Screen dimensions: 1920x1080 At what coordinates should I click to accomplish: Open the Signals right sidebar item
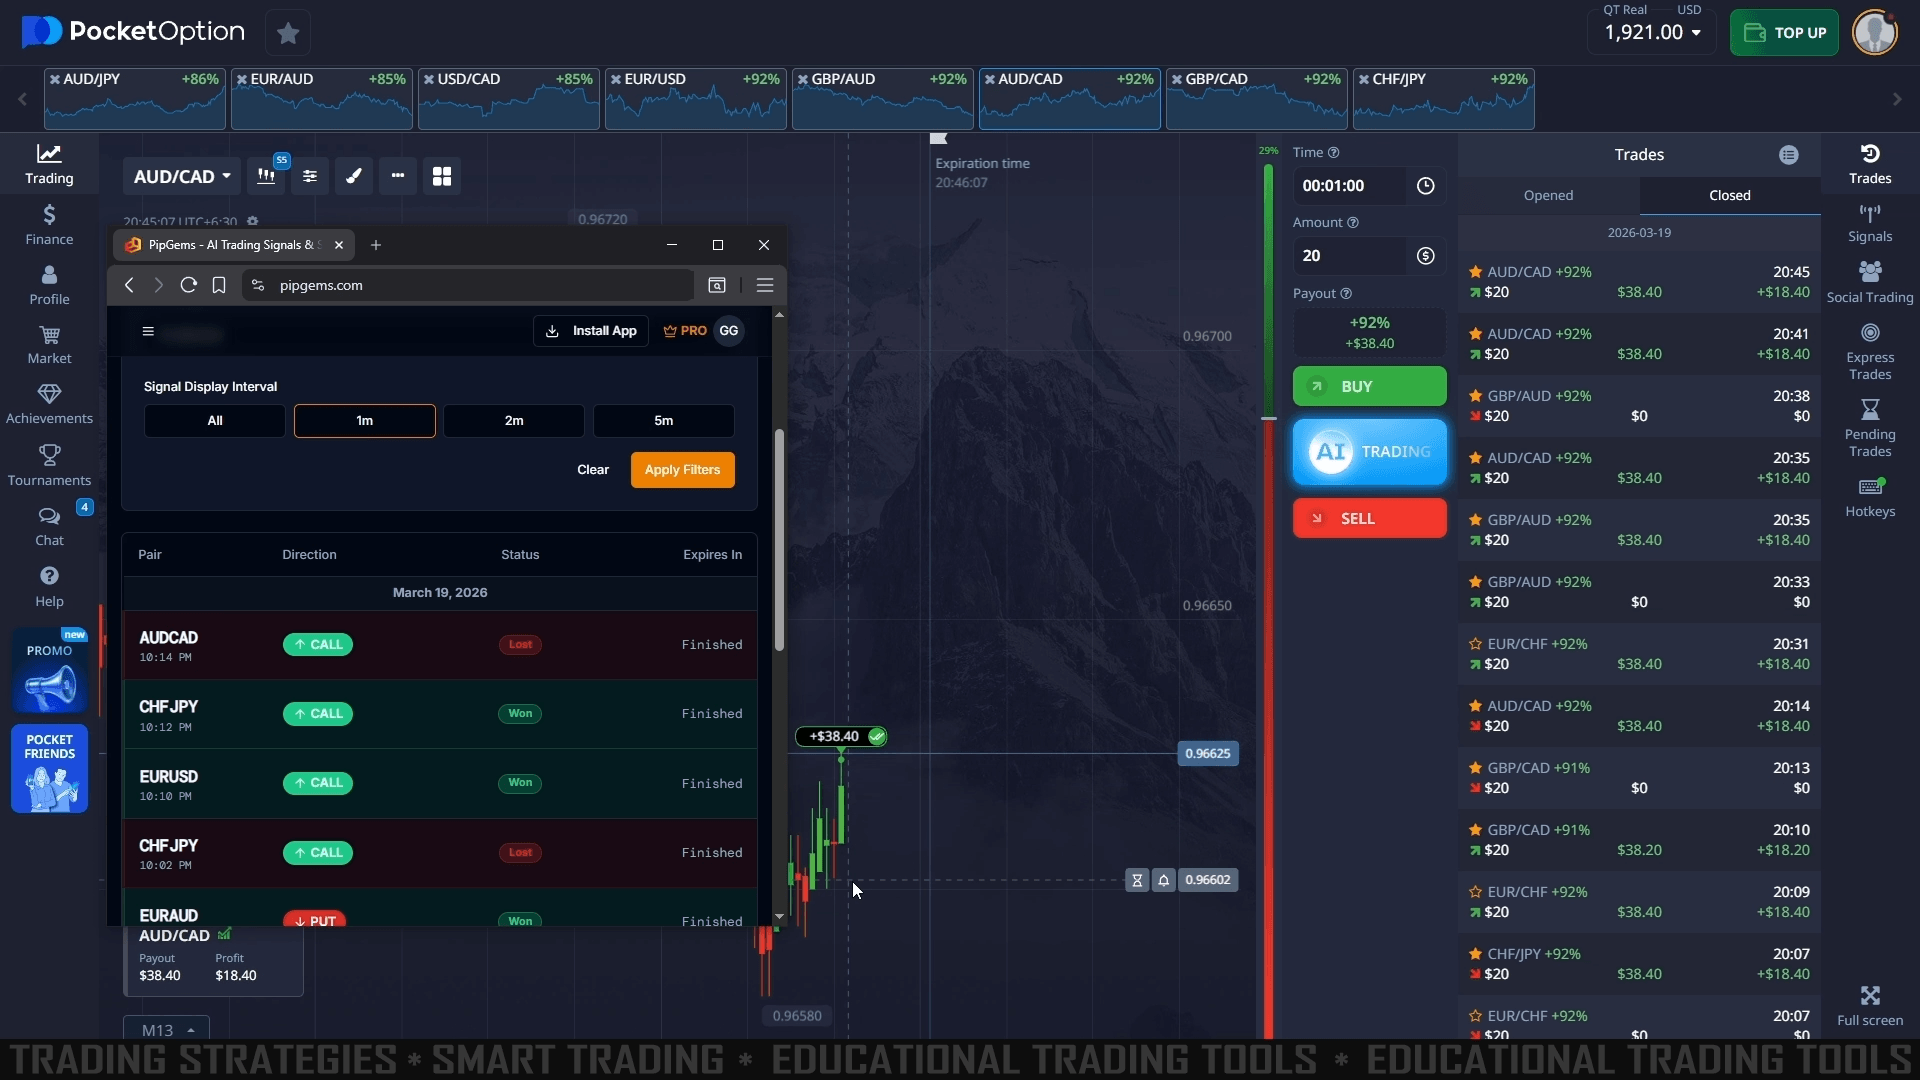[x=1870, y=224]
